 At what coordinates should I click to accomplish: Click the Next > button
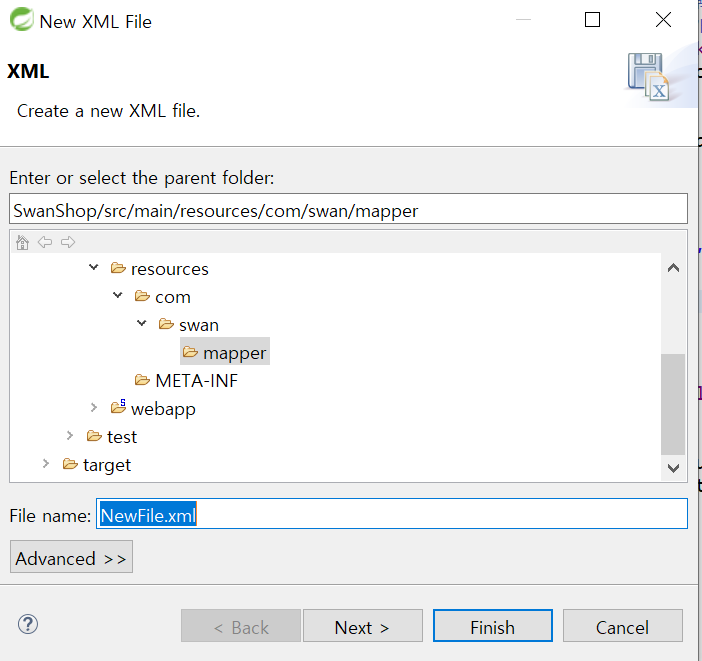(x=363, y=626)
